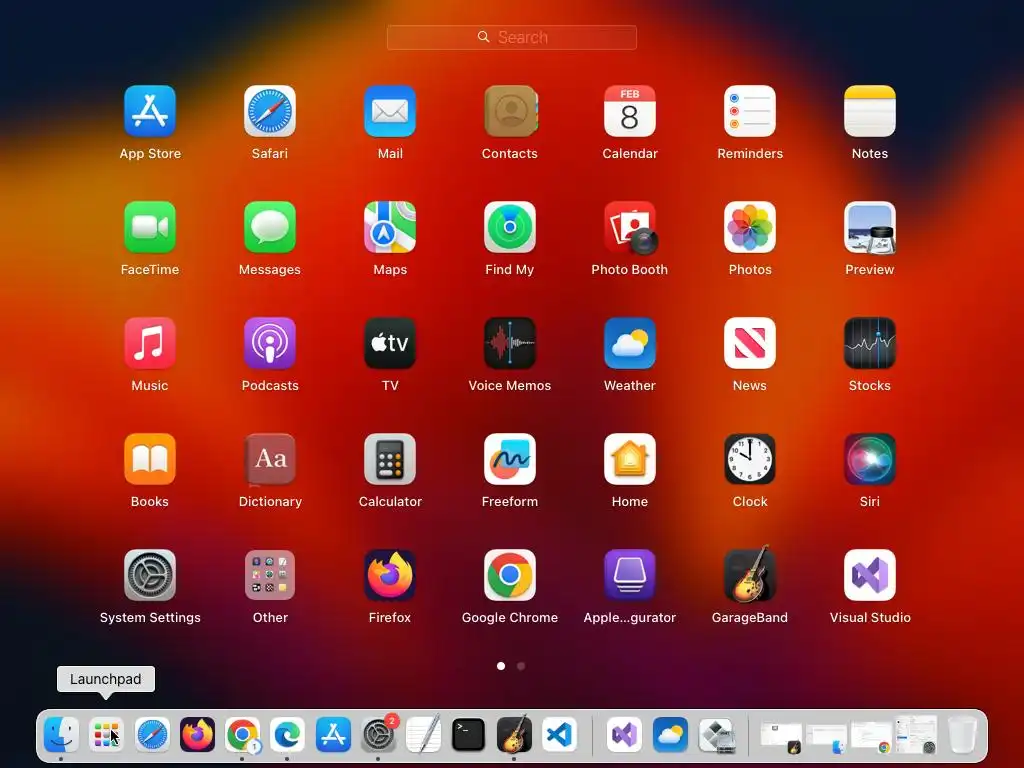Open System Settings from Launchpad grid

pyautogui.click(x=150, y=575)
